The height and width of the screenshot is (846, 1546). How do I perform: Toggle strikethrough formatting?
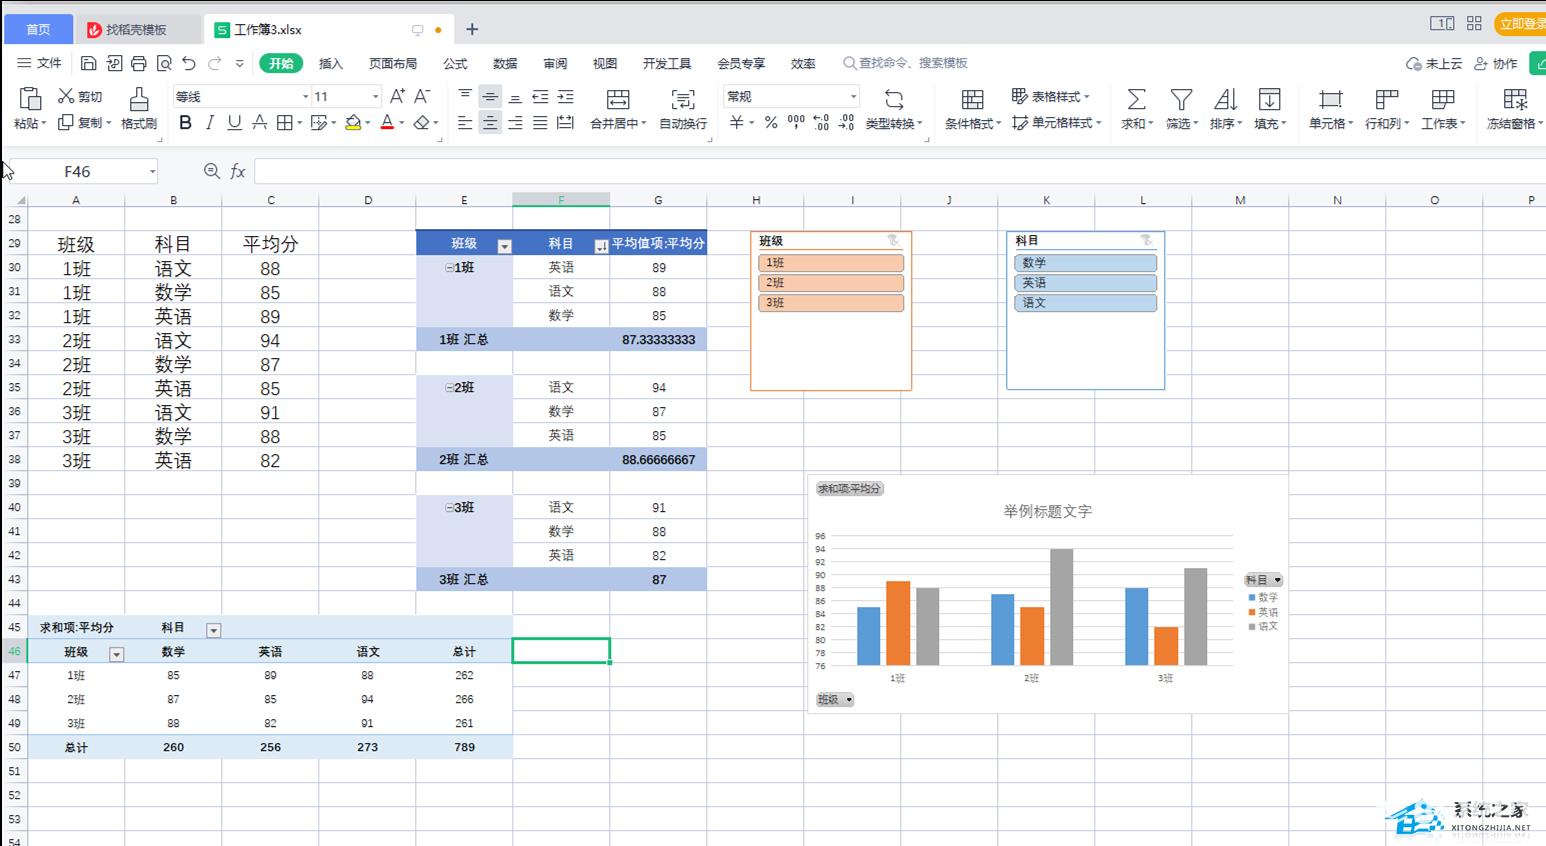[x=259, y=123]
